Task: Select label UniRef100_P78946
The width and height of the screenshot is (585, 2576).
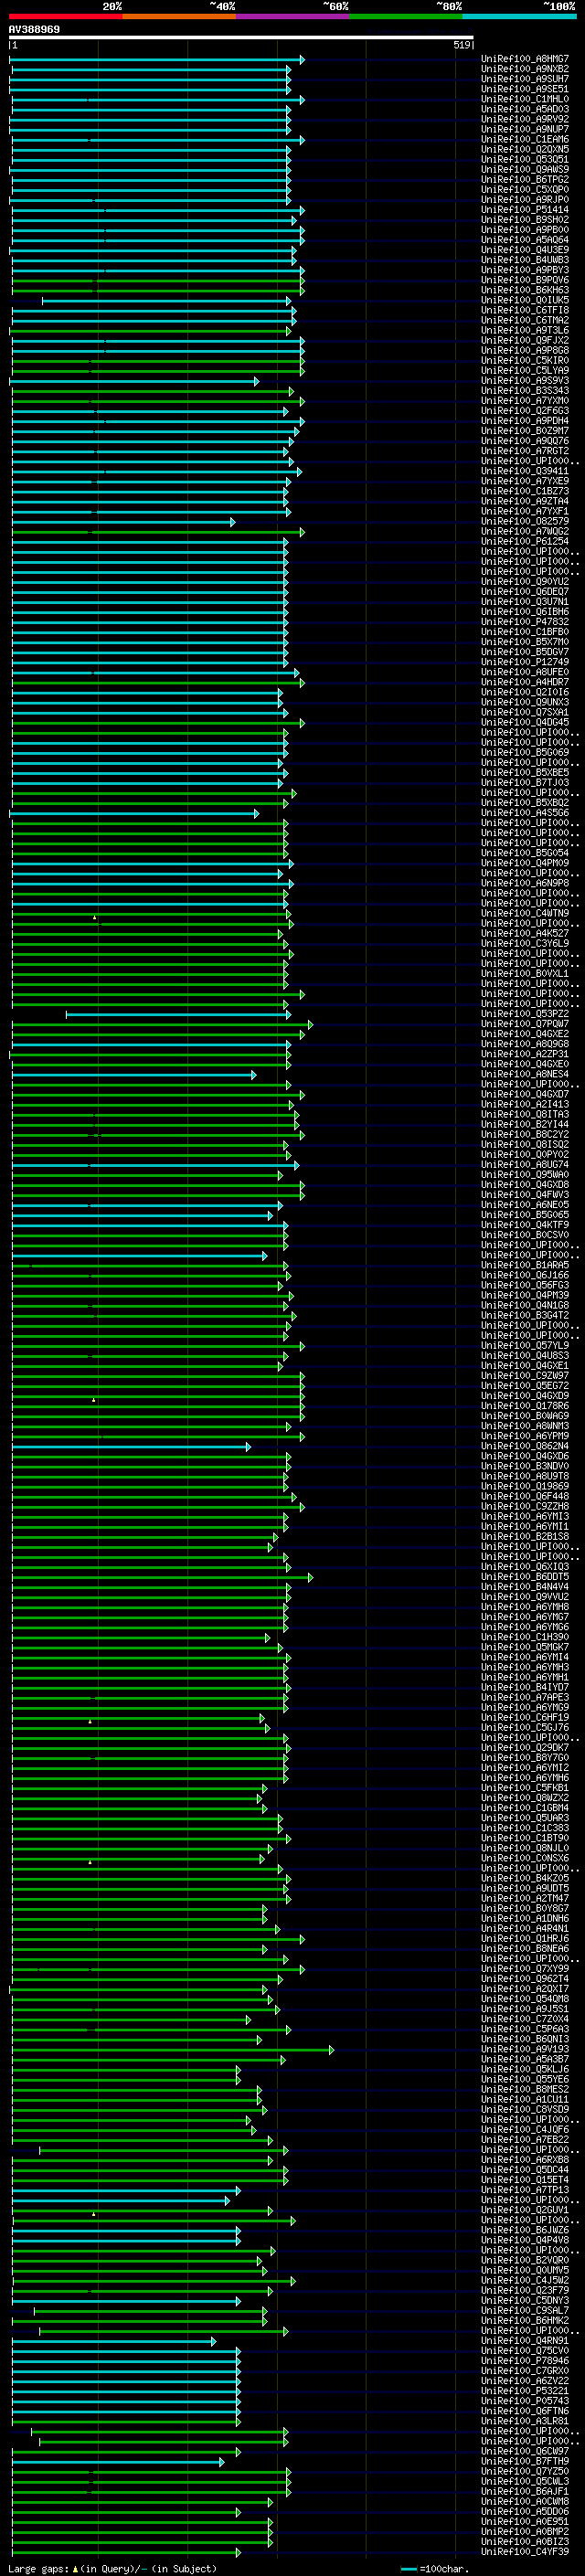Action: point(524,2360)
